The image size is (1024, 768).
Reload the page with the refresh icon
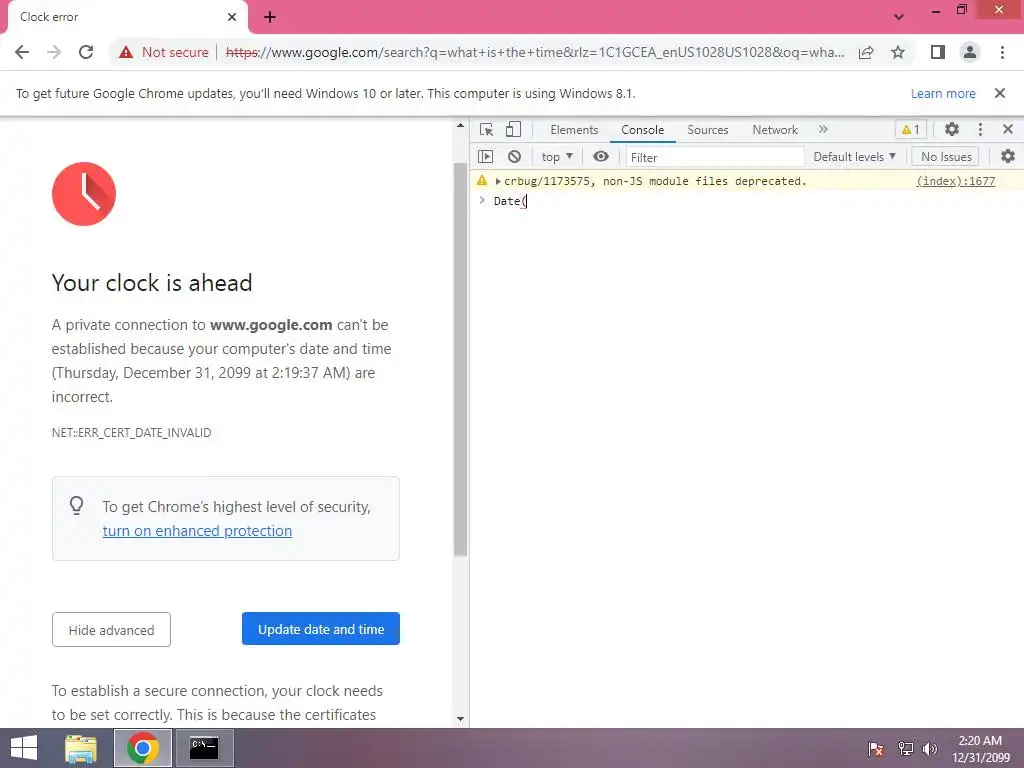pyautogui.click(x=86, y=52)
